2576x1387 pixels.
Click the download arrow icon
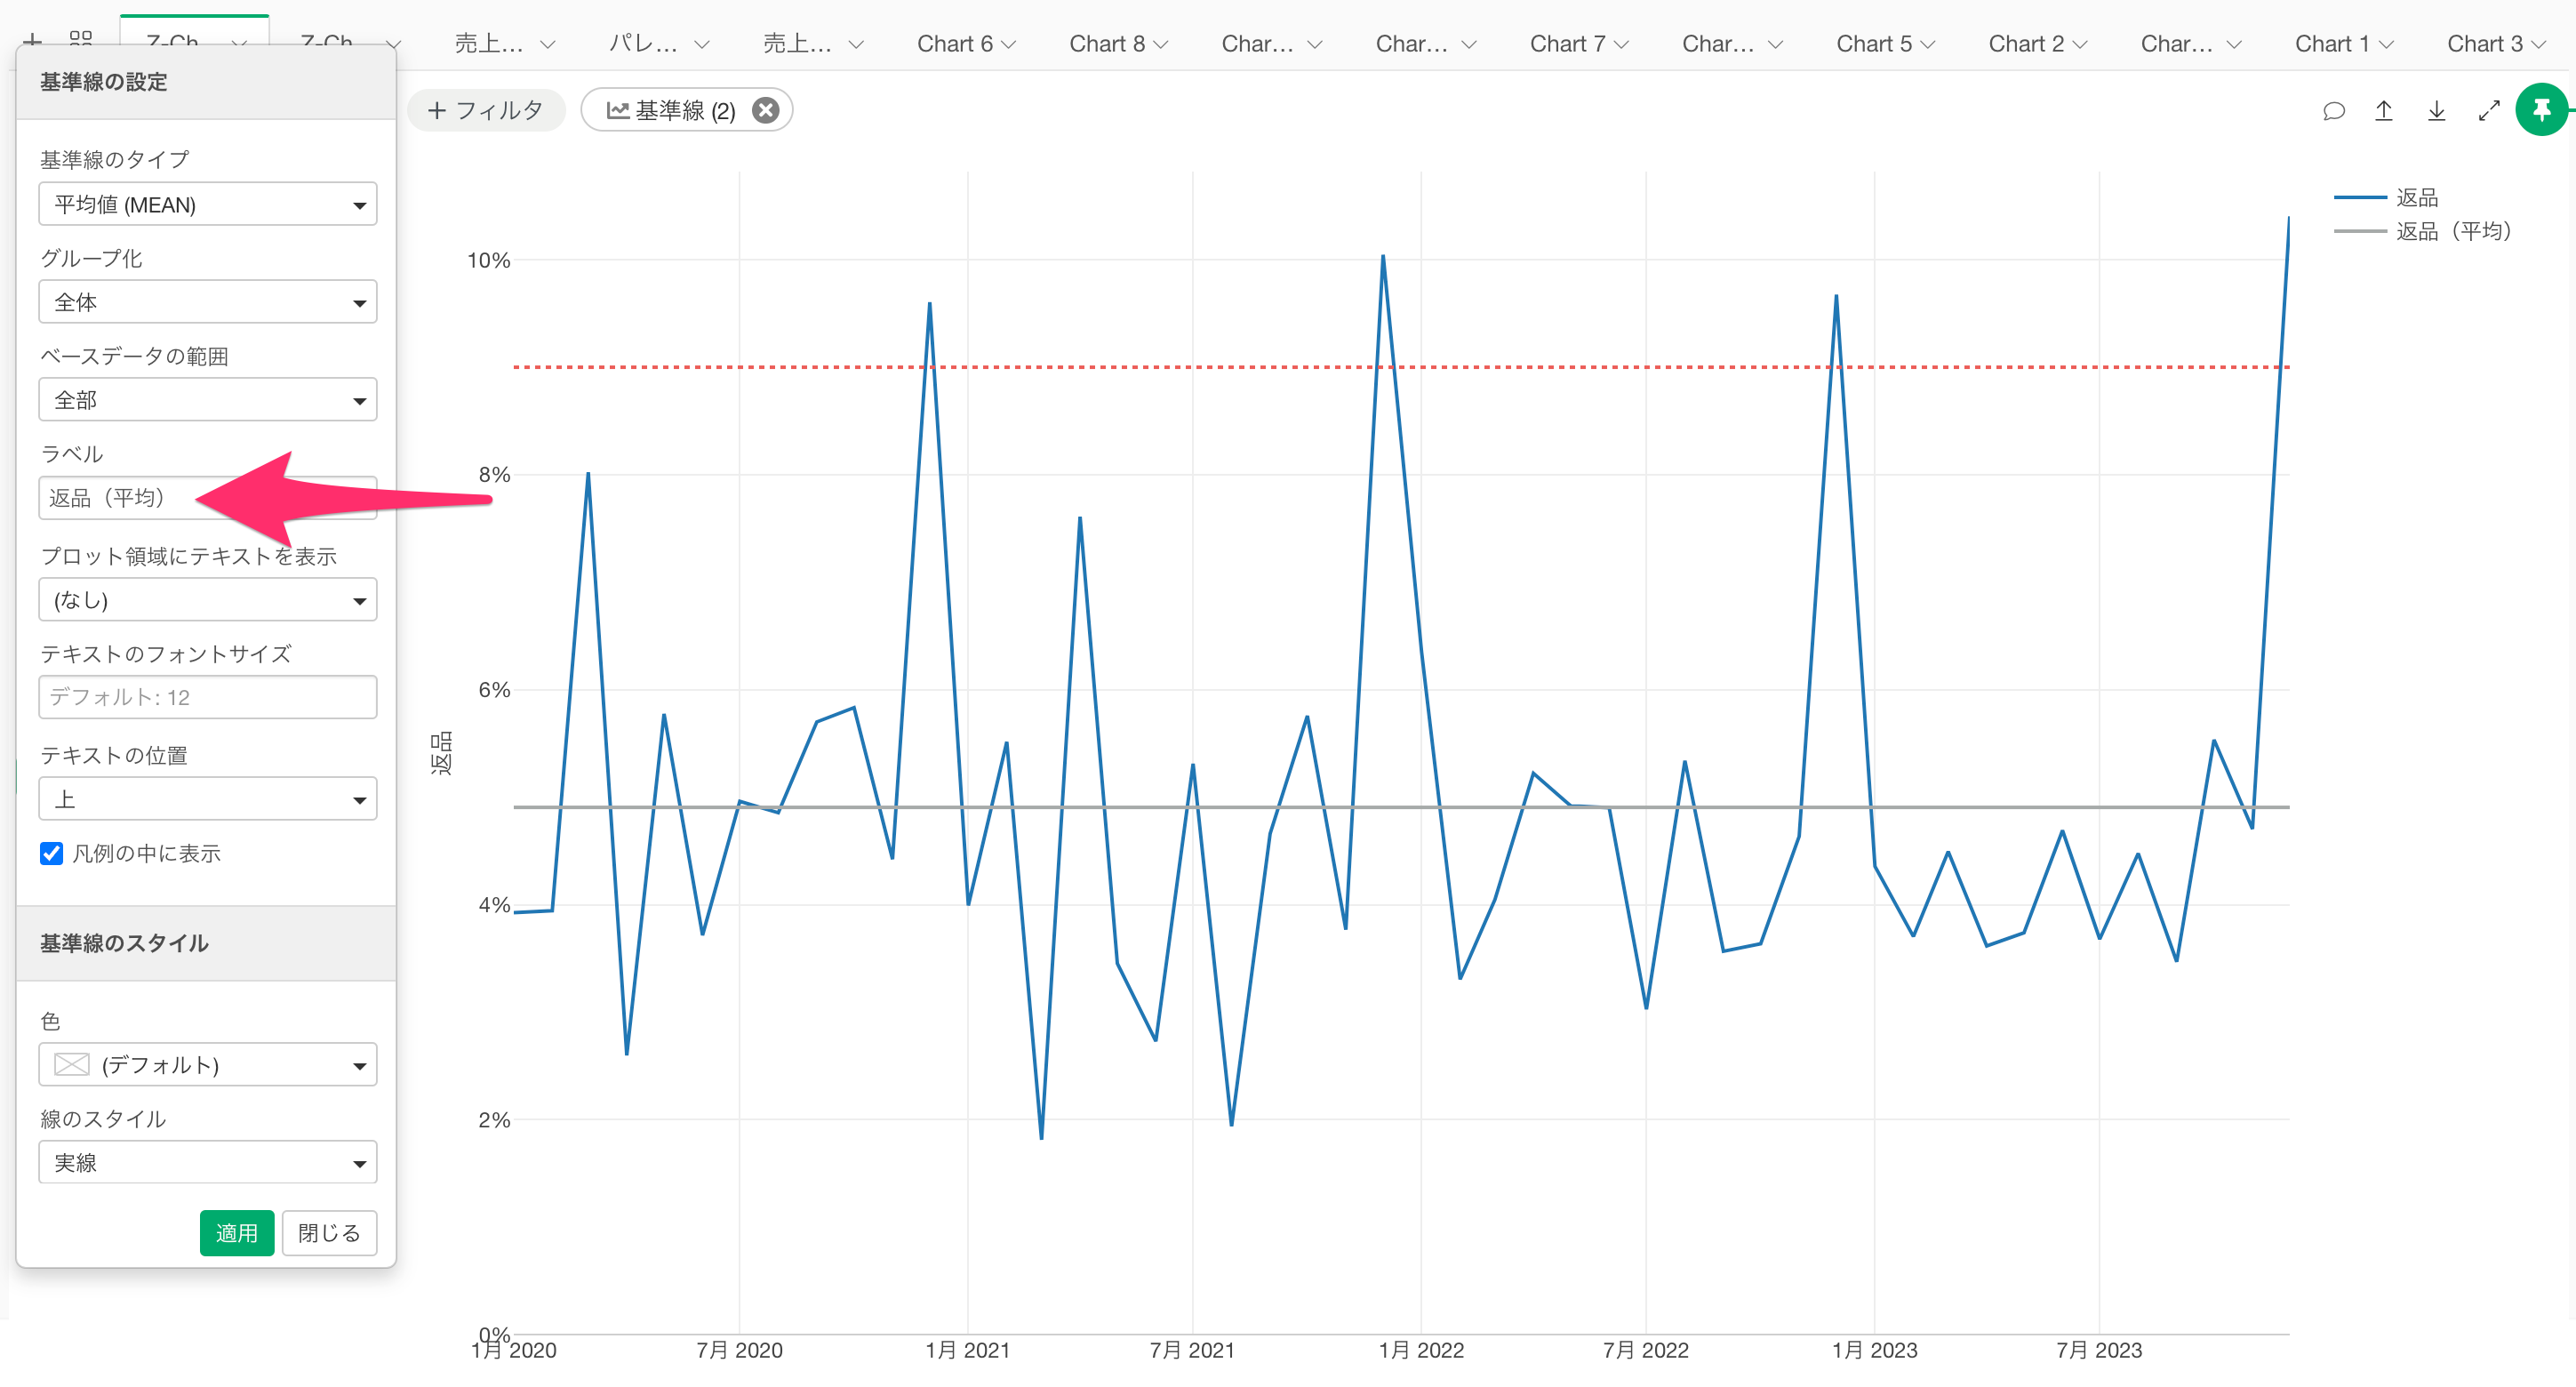[2436, 111]
